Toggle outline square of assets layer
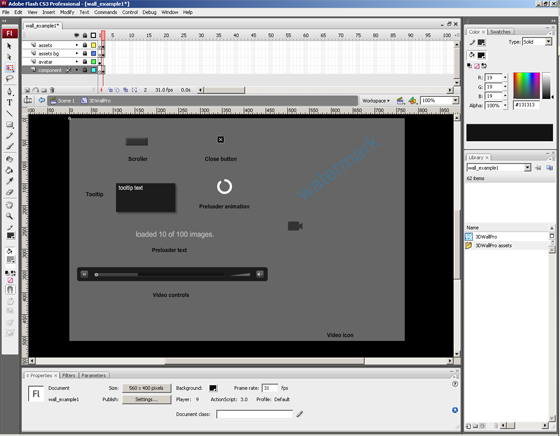Viewport: 560px width, 436px height. click(x=94, y=45)
